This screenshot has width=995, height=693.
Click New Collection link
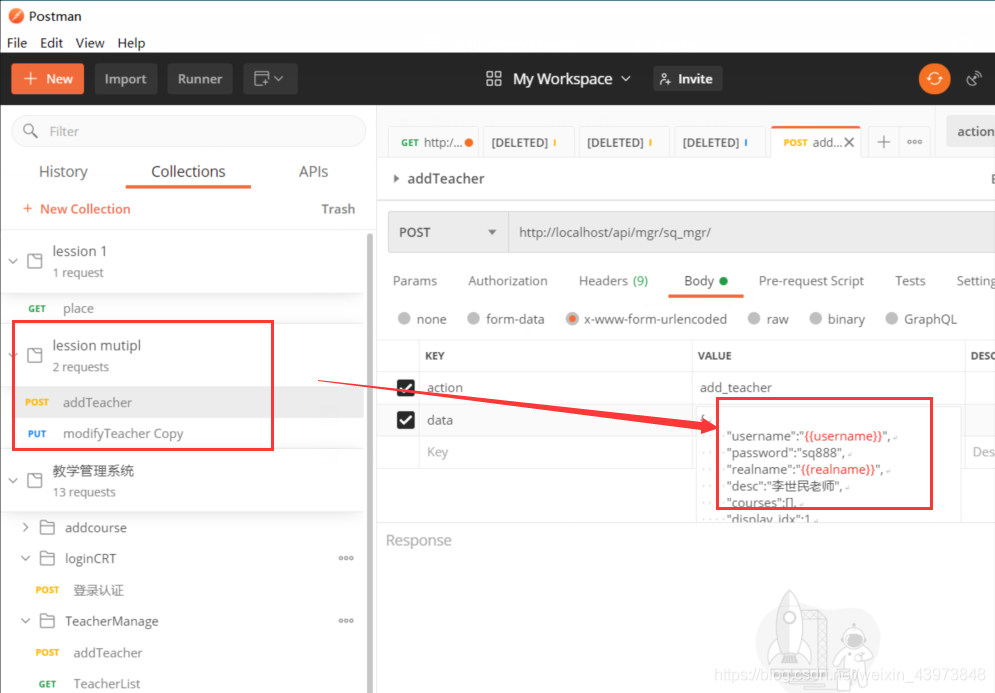click(85, 209)
